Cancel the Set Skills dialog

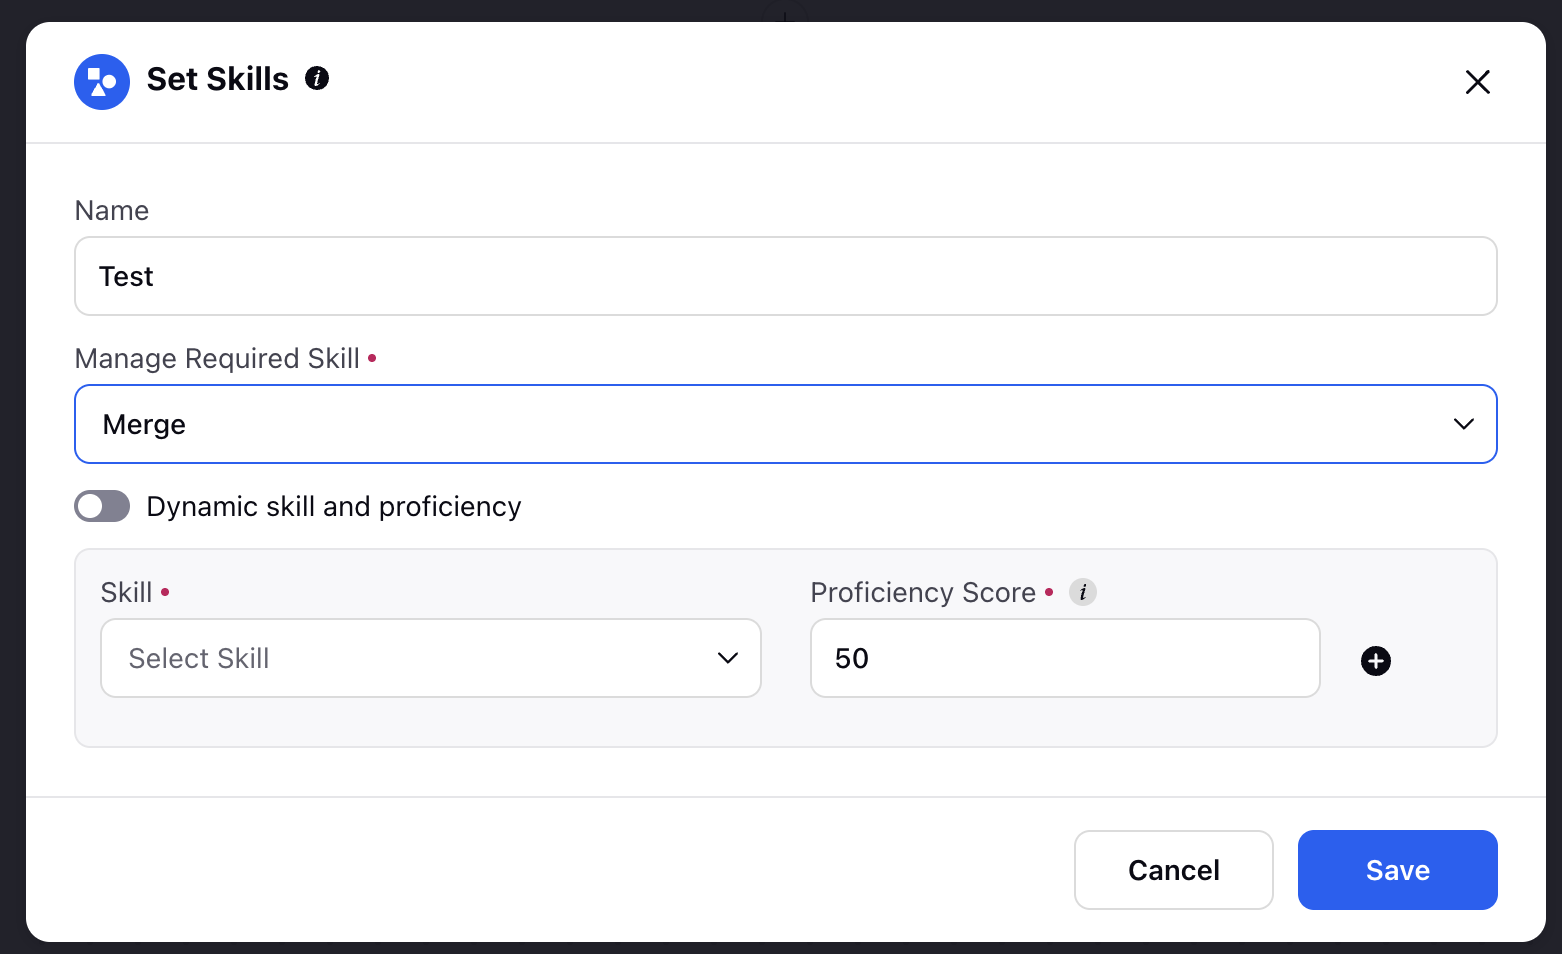click(1173, 870)
